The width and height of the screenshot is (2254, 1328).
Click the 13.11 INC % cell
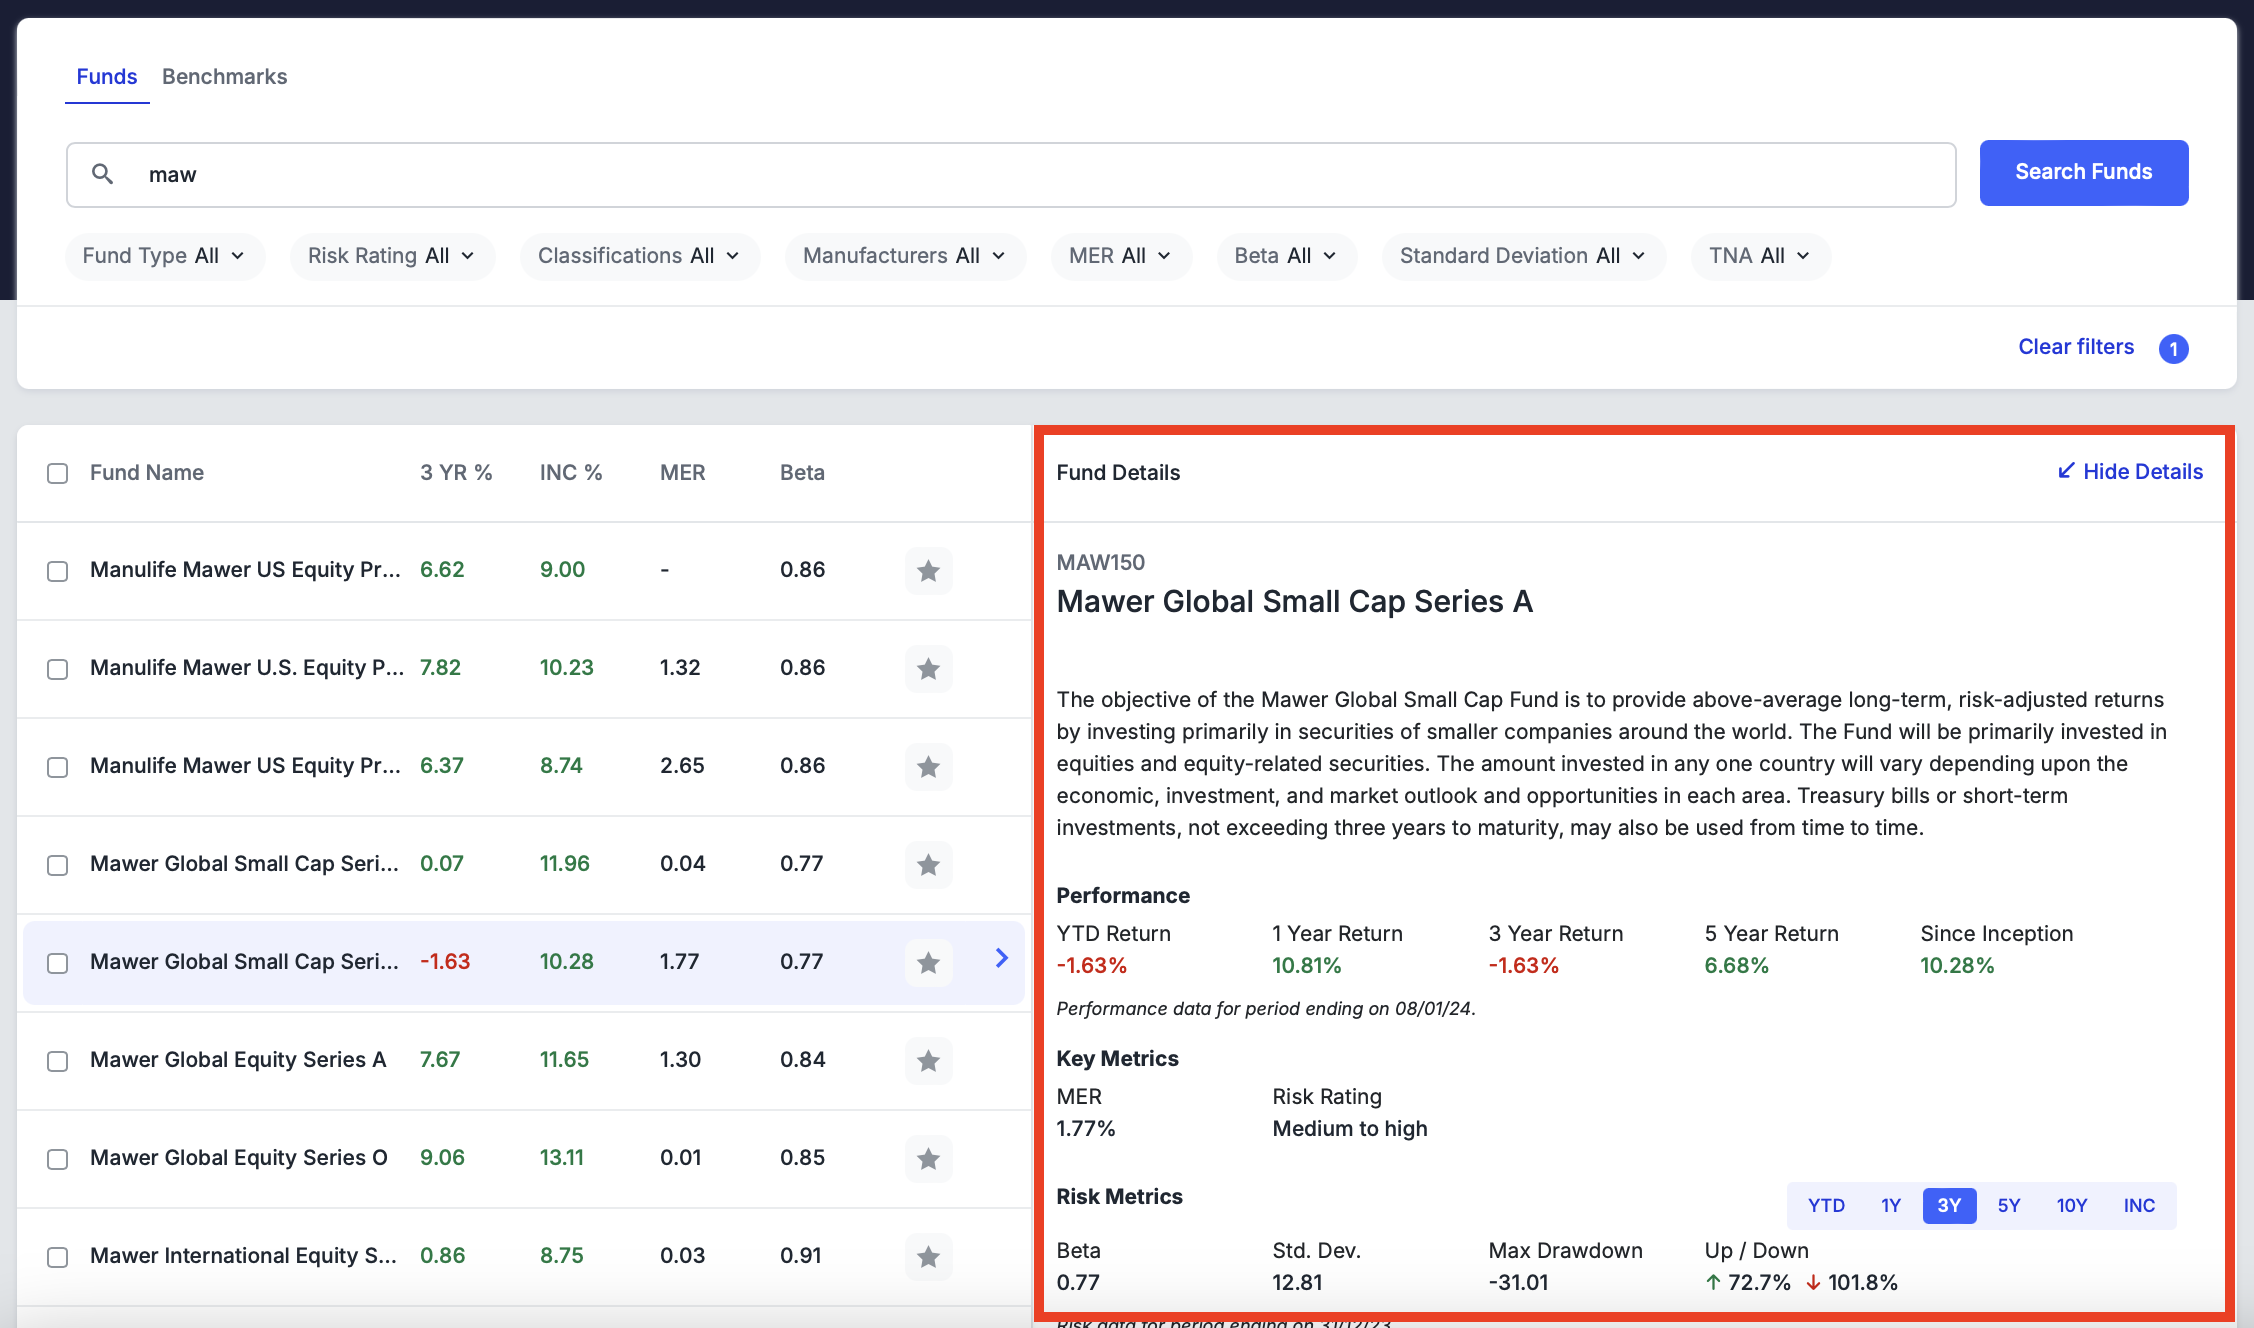click(561, 1158)
